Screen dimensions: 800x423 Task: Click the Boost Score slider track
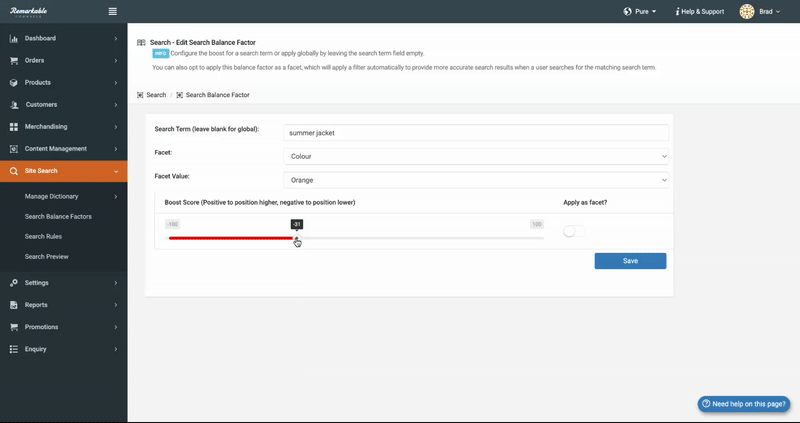click(x=420, y=238)
